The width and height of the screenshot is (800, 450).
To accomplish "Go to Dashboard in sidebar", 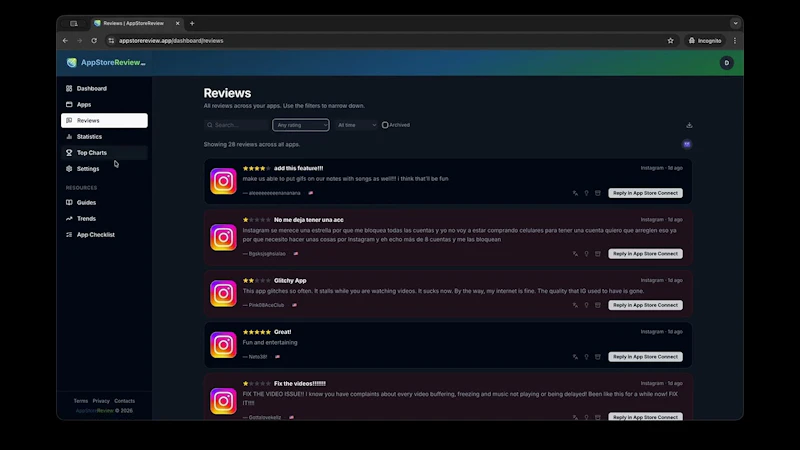I will 104,88.
